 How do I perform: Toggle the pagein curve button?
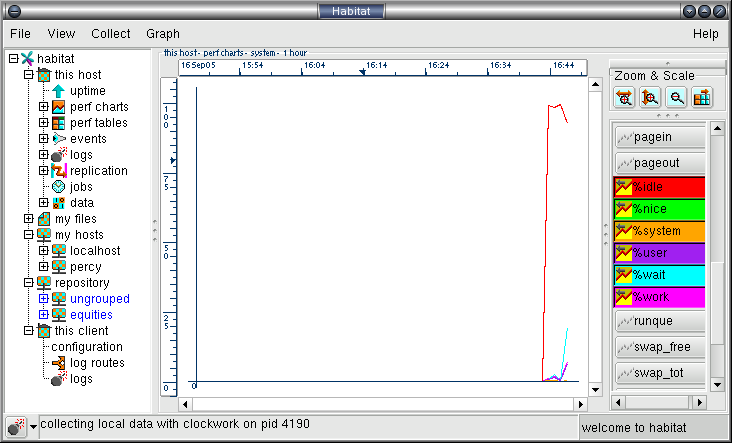pos(660,137)
